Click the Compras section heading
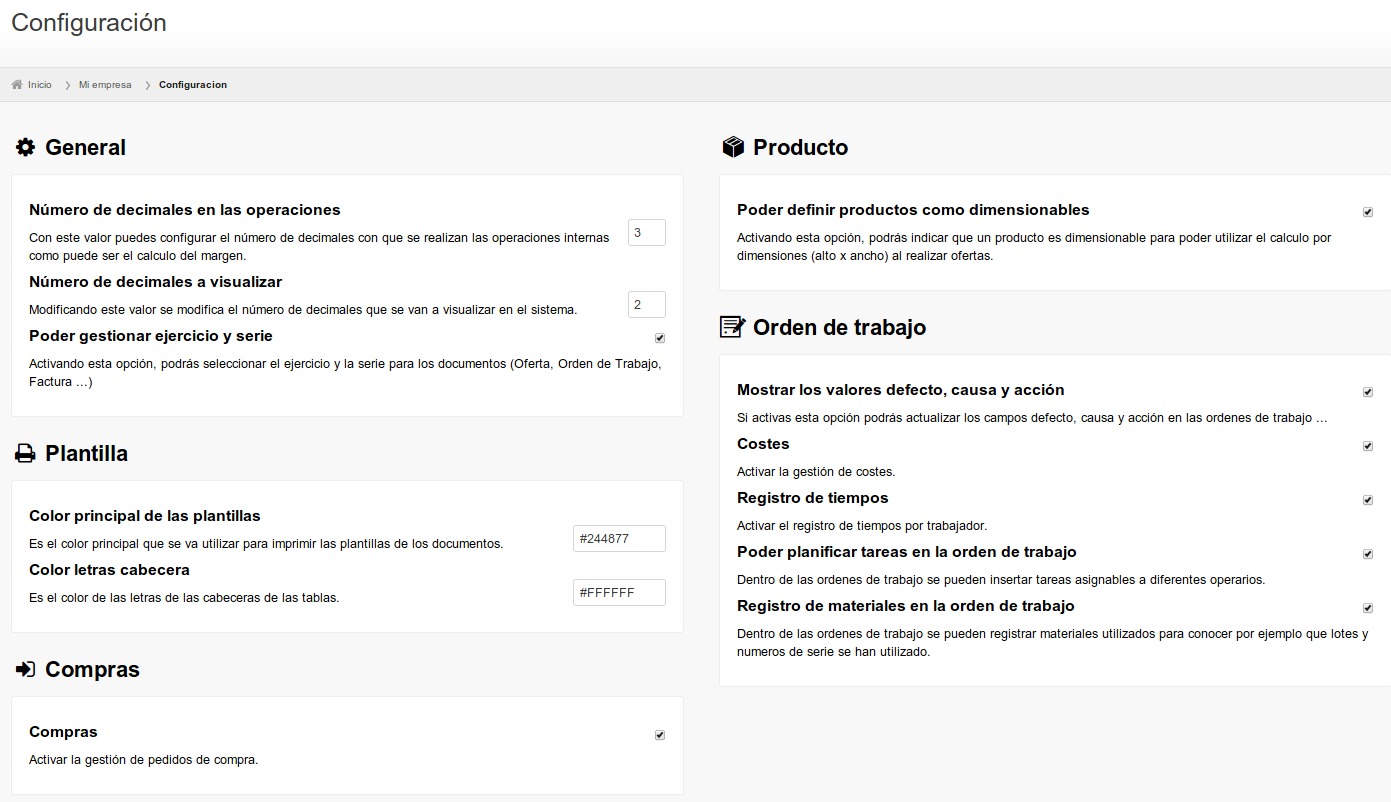 point(93,670)
